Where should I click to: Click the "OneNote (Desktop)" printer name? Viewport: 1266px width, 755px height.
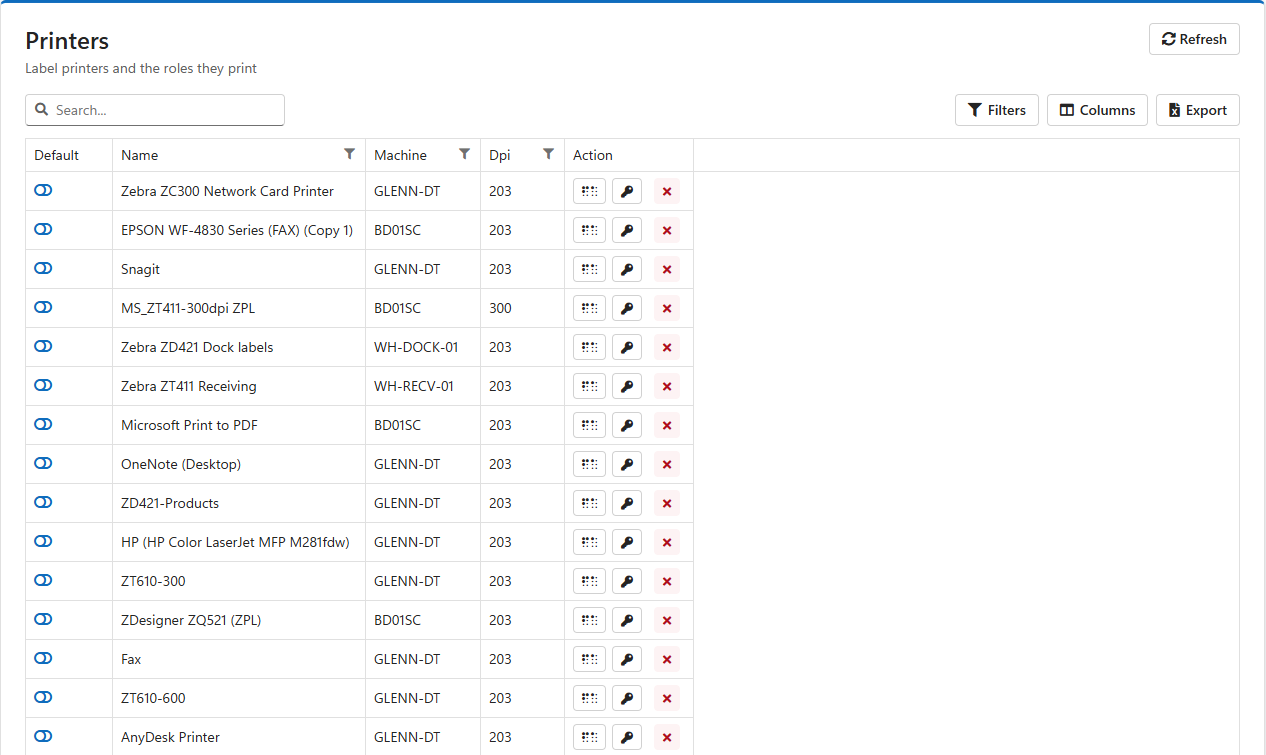[181, 464]
